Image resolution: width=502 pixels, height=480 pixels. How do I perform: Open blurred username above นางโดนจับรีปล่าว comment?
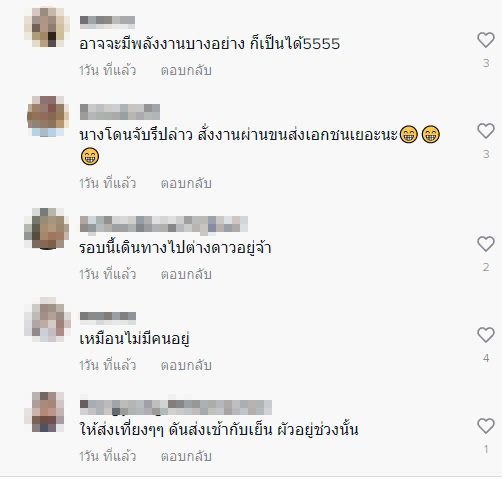click(x=120, y=112)
